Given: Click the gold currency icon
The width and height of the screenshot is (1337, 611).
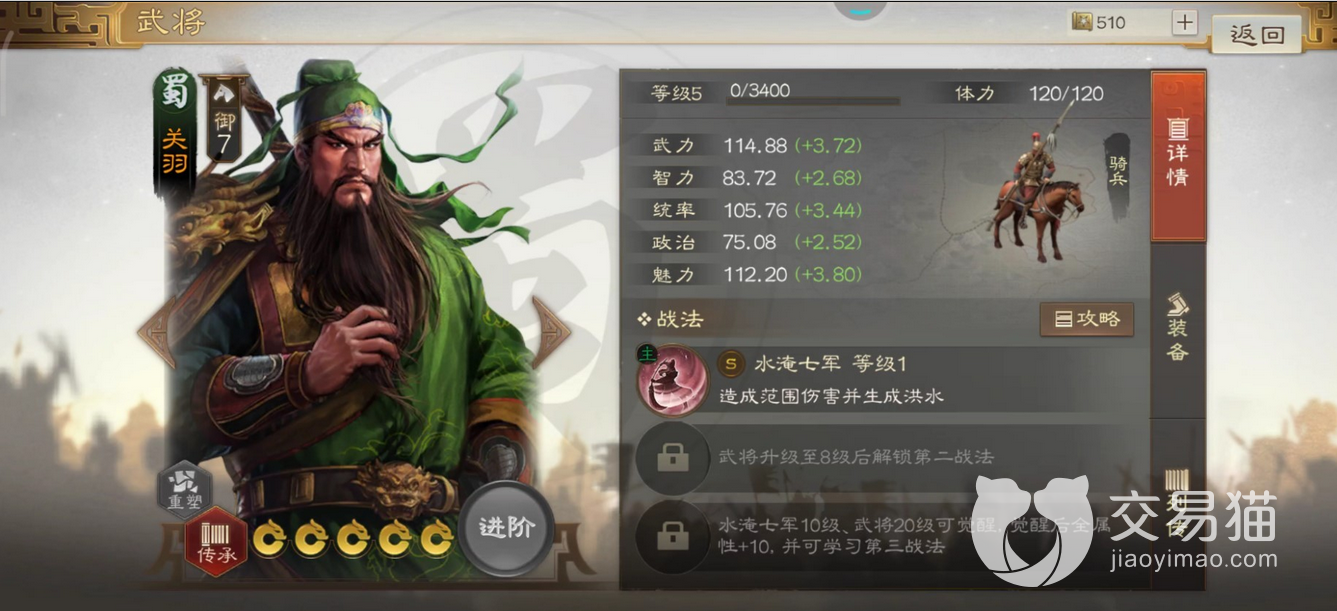Looking at the screenshot, I should 1081,22.
